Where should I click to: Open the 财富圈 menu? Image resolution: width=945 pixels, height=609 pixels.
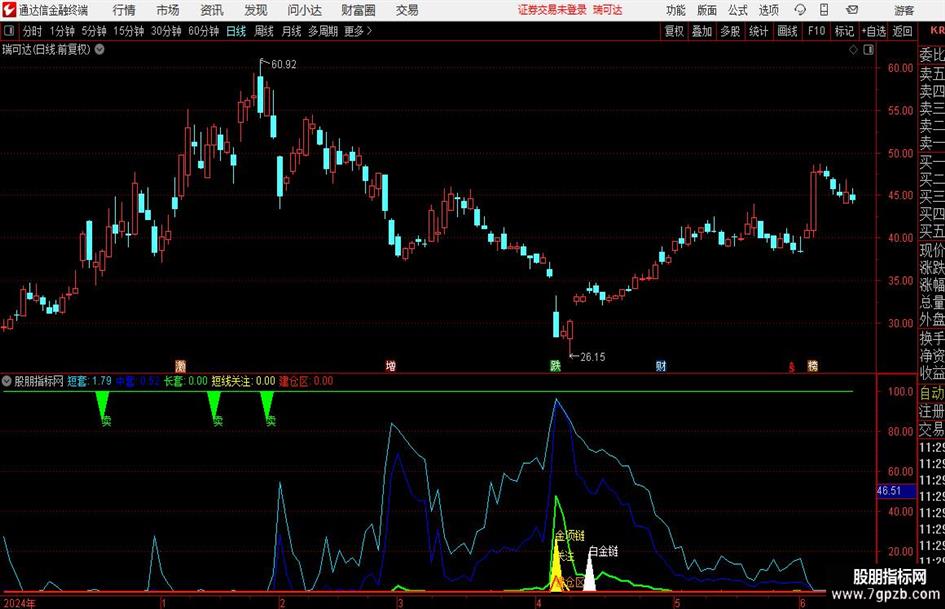tap(358, 10)
